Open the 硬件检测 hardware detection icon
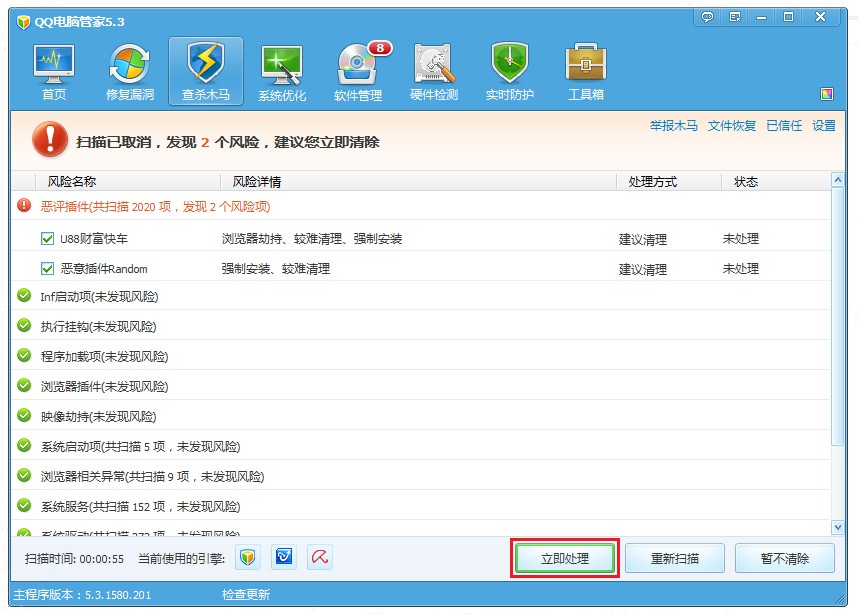This screenshot has height=616, width=859. tap(434, 72)
